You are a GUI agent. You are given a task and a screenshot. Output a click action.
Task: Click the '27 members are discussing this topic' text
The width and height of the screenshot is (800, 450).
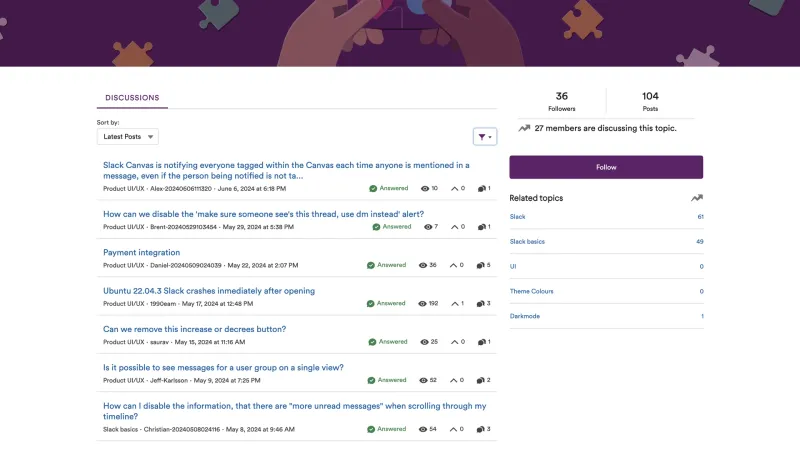point(606,128)
